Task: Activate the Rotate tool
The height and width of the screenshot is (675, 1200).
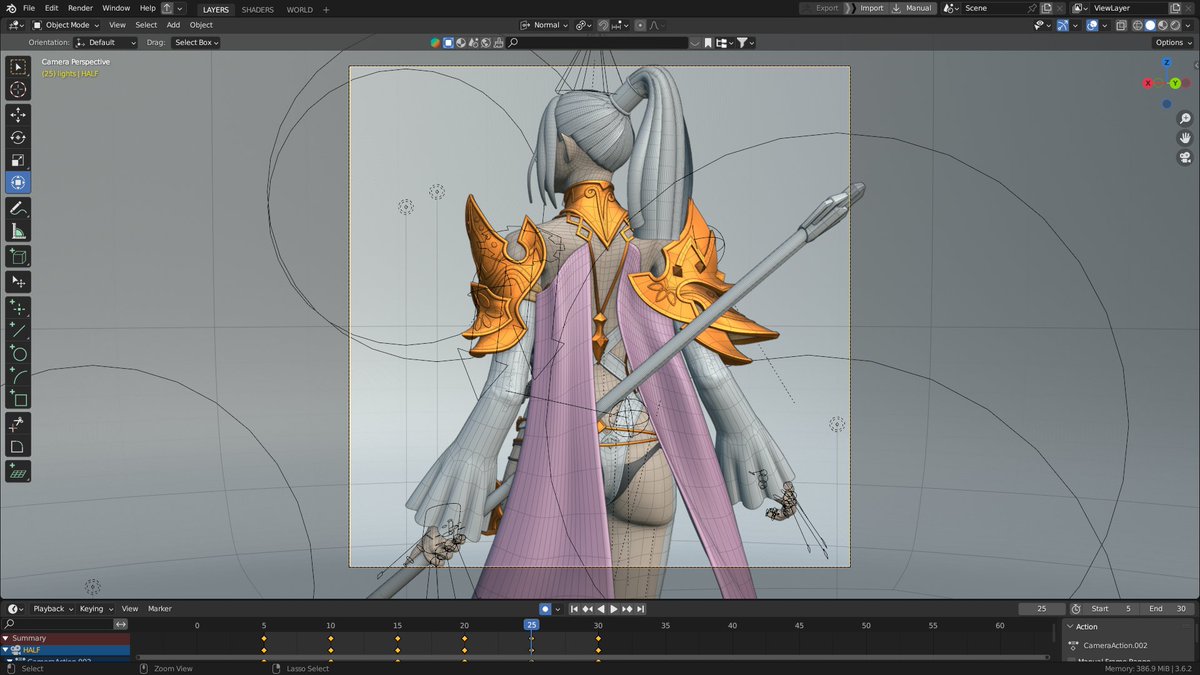Action: coord(18,138)
